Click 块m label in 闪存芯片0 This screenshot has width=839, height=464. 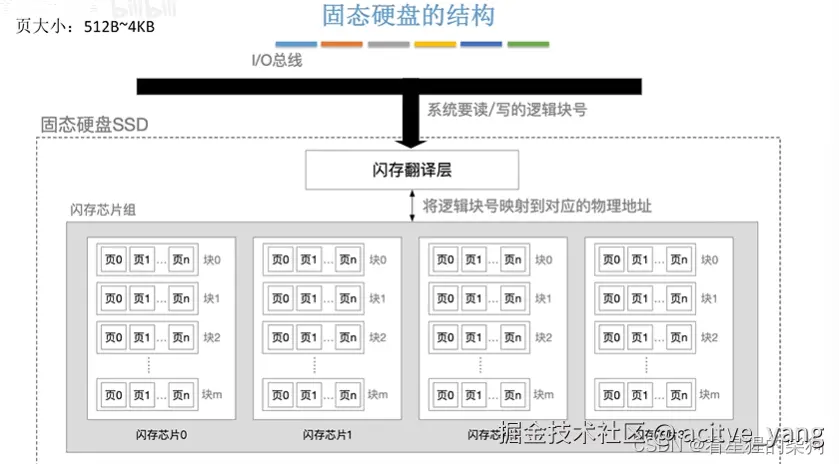click(212, 395)
